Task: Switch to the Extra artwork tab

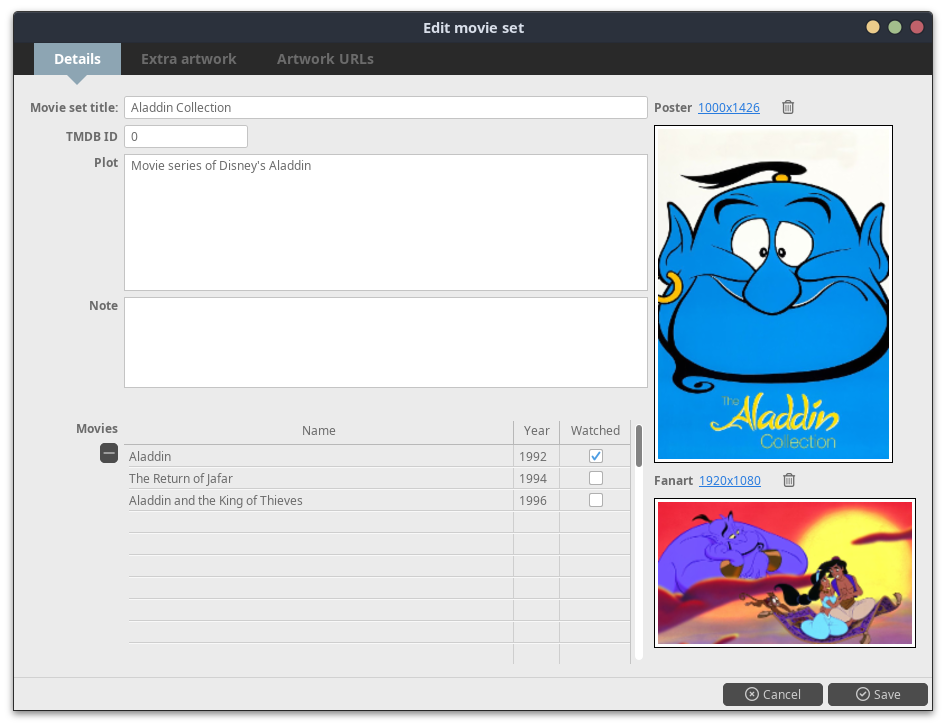Action: point(188,59)
